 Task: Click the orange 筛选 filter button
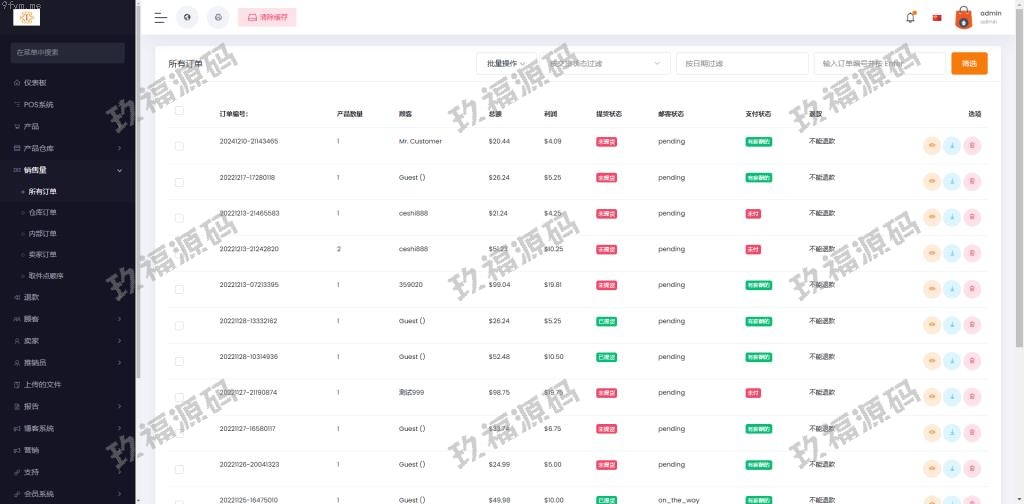pos(969,63)
